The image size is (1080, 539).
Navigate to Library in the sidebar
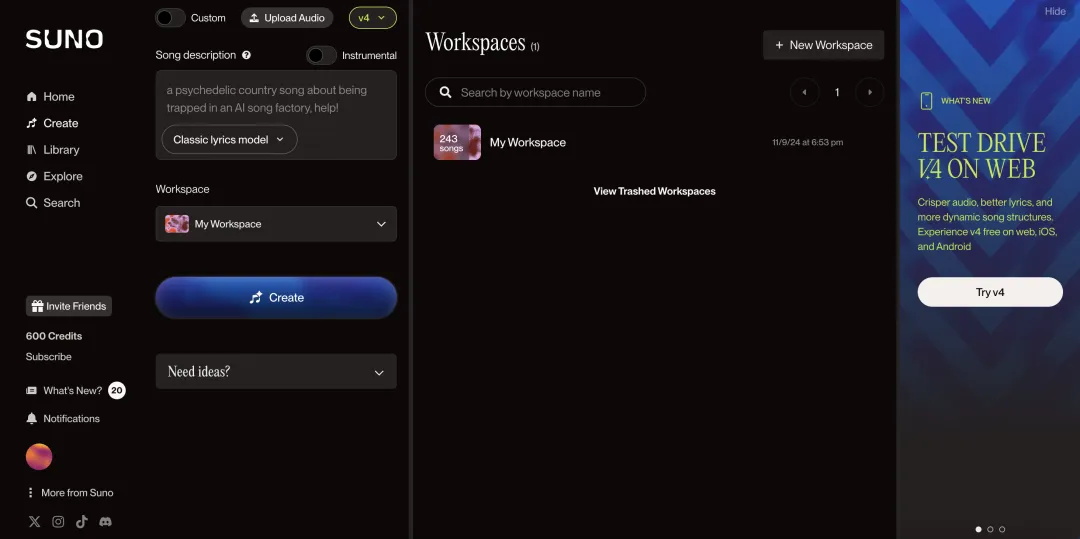(61, 150)
